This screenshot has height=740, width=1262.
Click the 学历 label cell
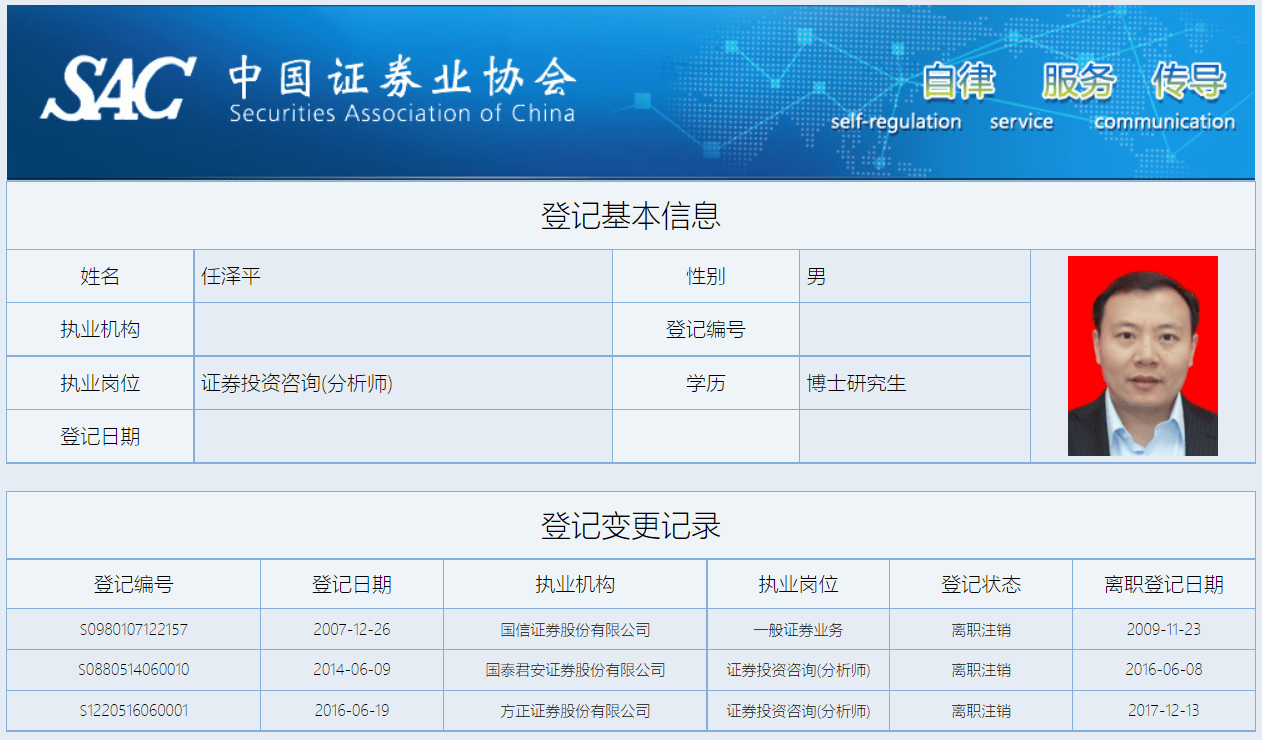(706, 383)
